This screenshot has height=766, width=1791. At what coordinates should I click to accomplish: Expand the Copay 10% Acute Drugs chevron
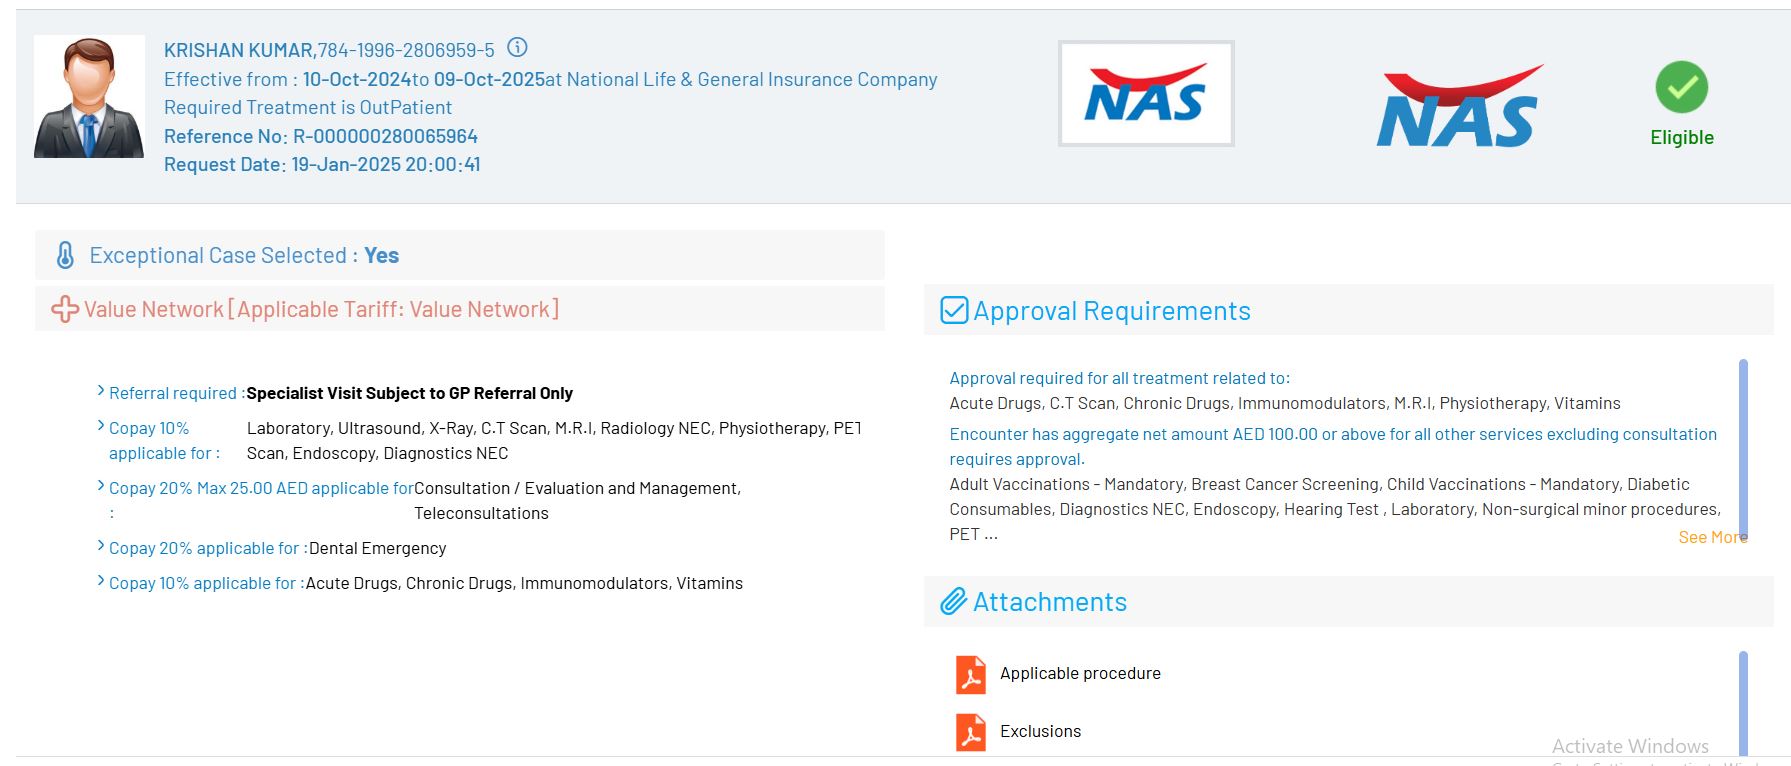(101, 581)
